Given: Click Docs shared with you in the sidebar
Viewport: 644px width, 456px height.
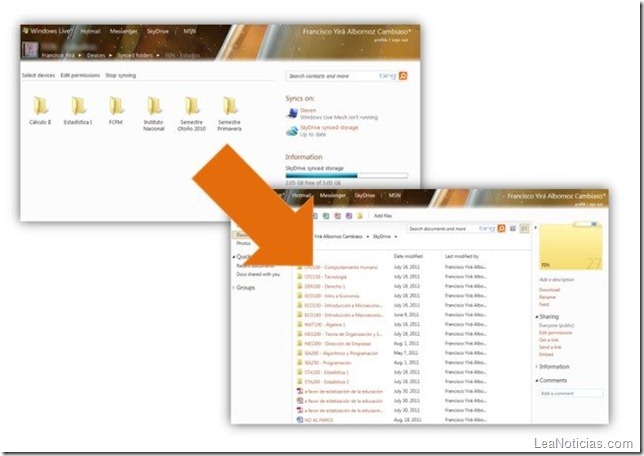Looking at the screenshot, I should pyautogui.click(x=258, y=274).
